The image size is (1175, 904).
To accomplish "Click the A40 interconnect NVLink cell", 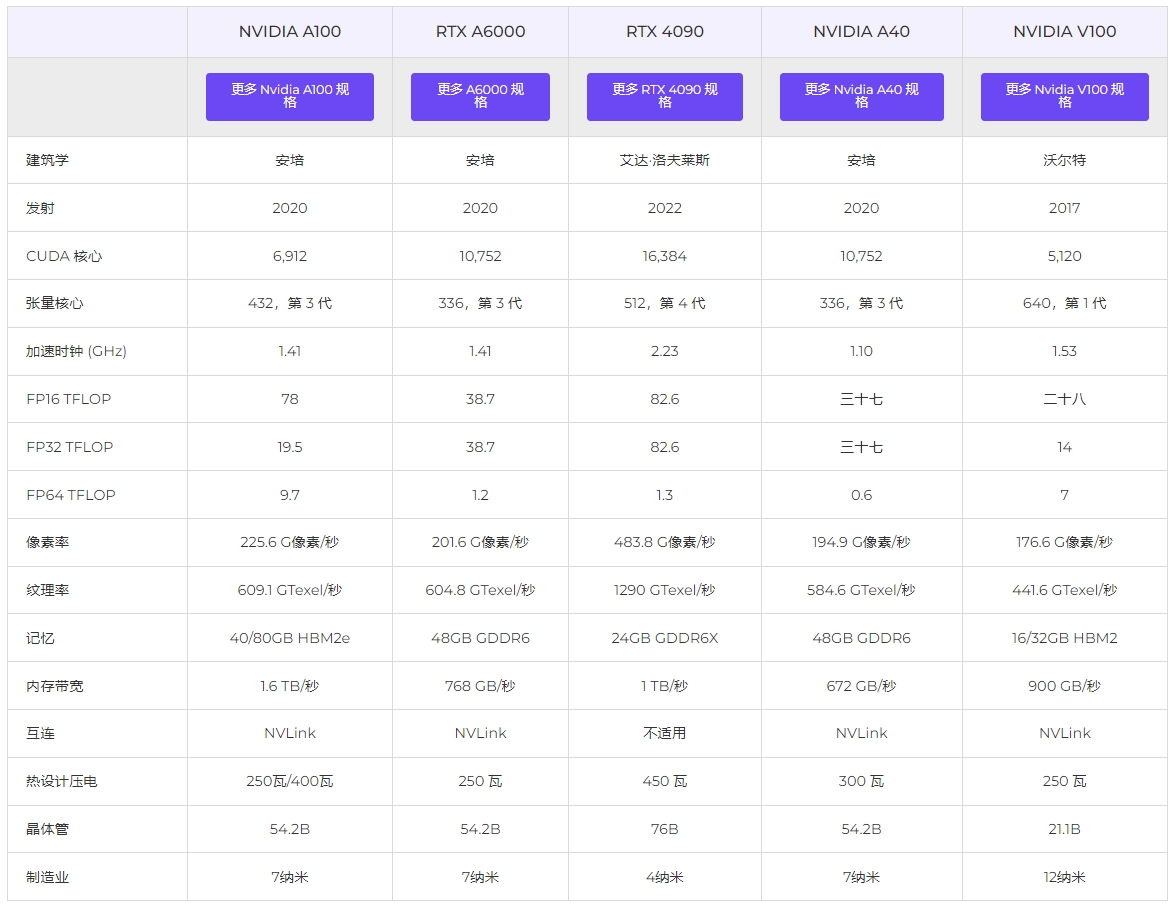I will pyautogui.click(x=861, y=733).
